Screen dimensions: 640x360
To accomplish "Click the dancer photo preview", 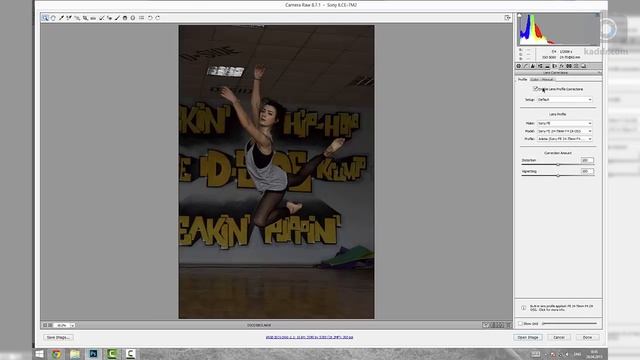I will point(276,172).
